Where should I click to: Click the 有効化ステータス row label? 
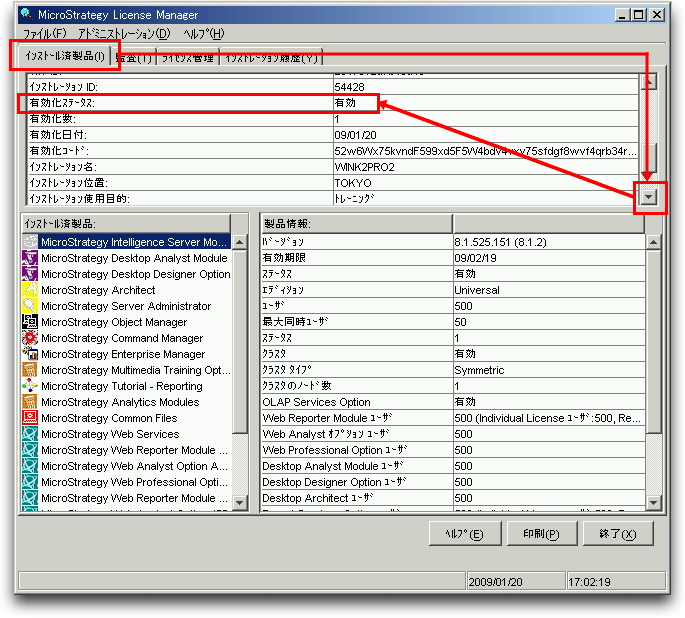tap(62, 103)
